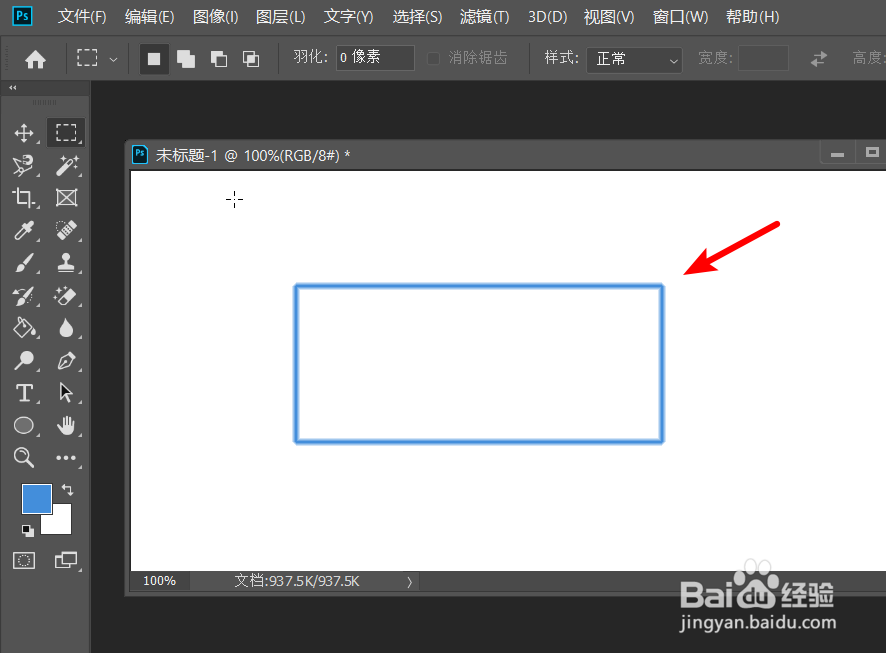Click the blue foreground color swatch

[35, 497]
